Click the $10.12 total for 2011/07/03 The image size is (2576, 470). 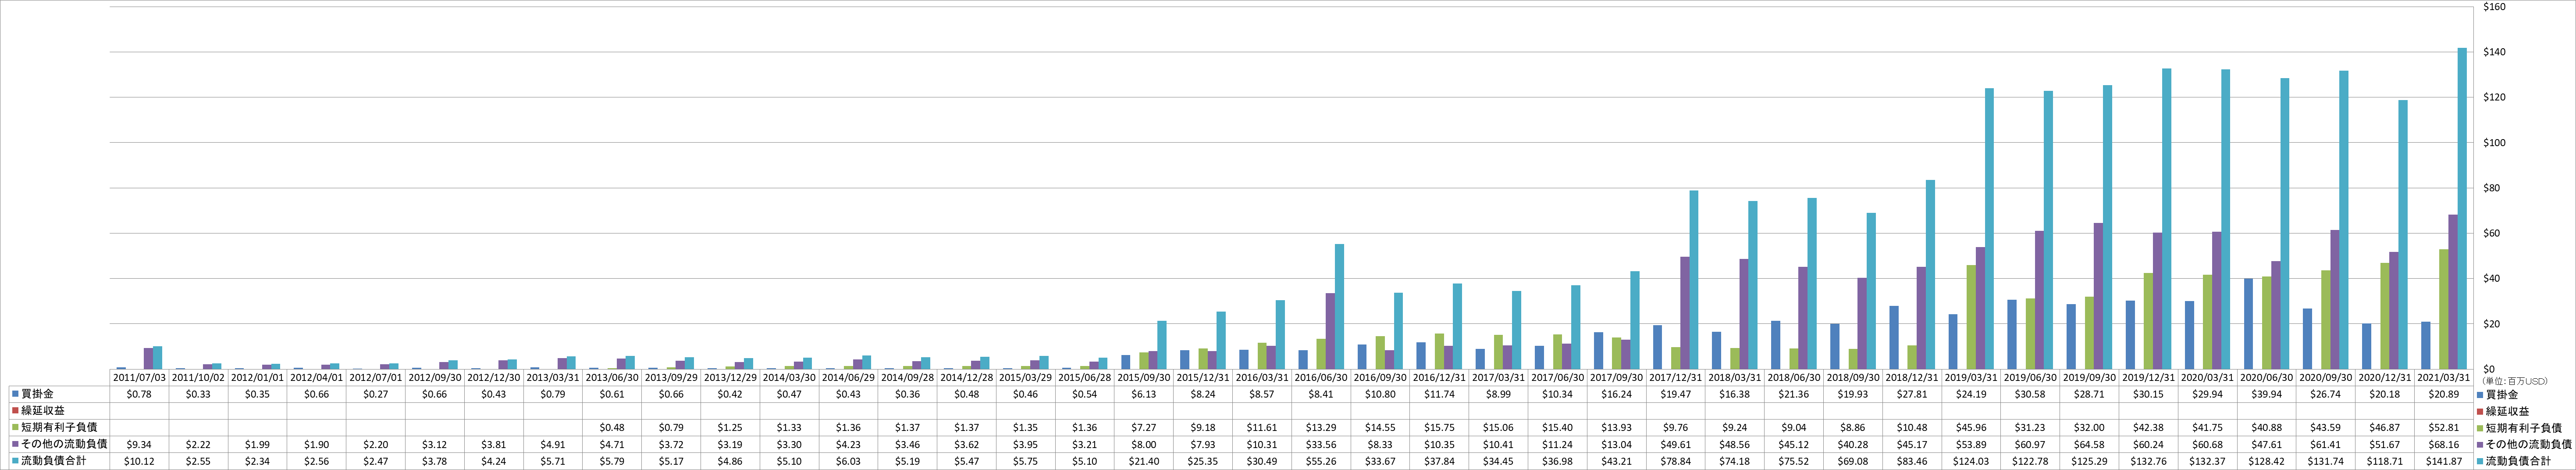click(139, 460)
